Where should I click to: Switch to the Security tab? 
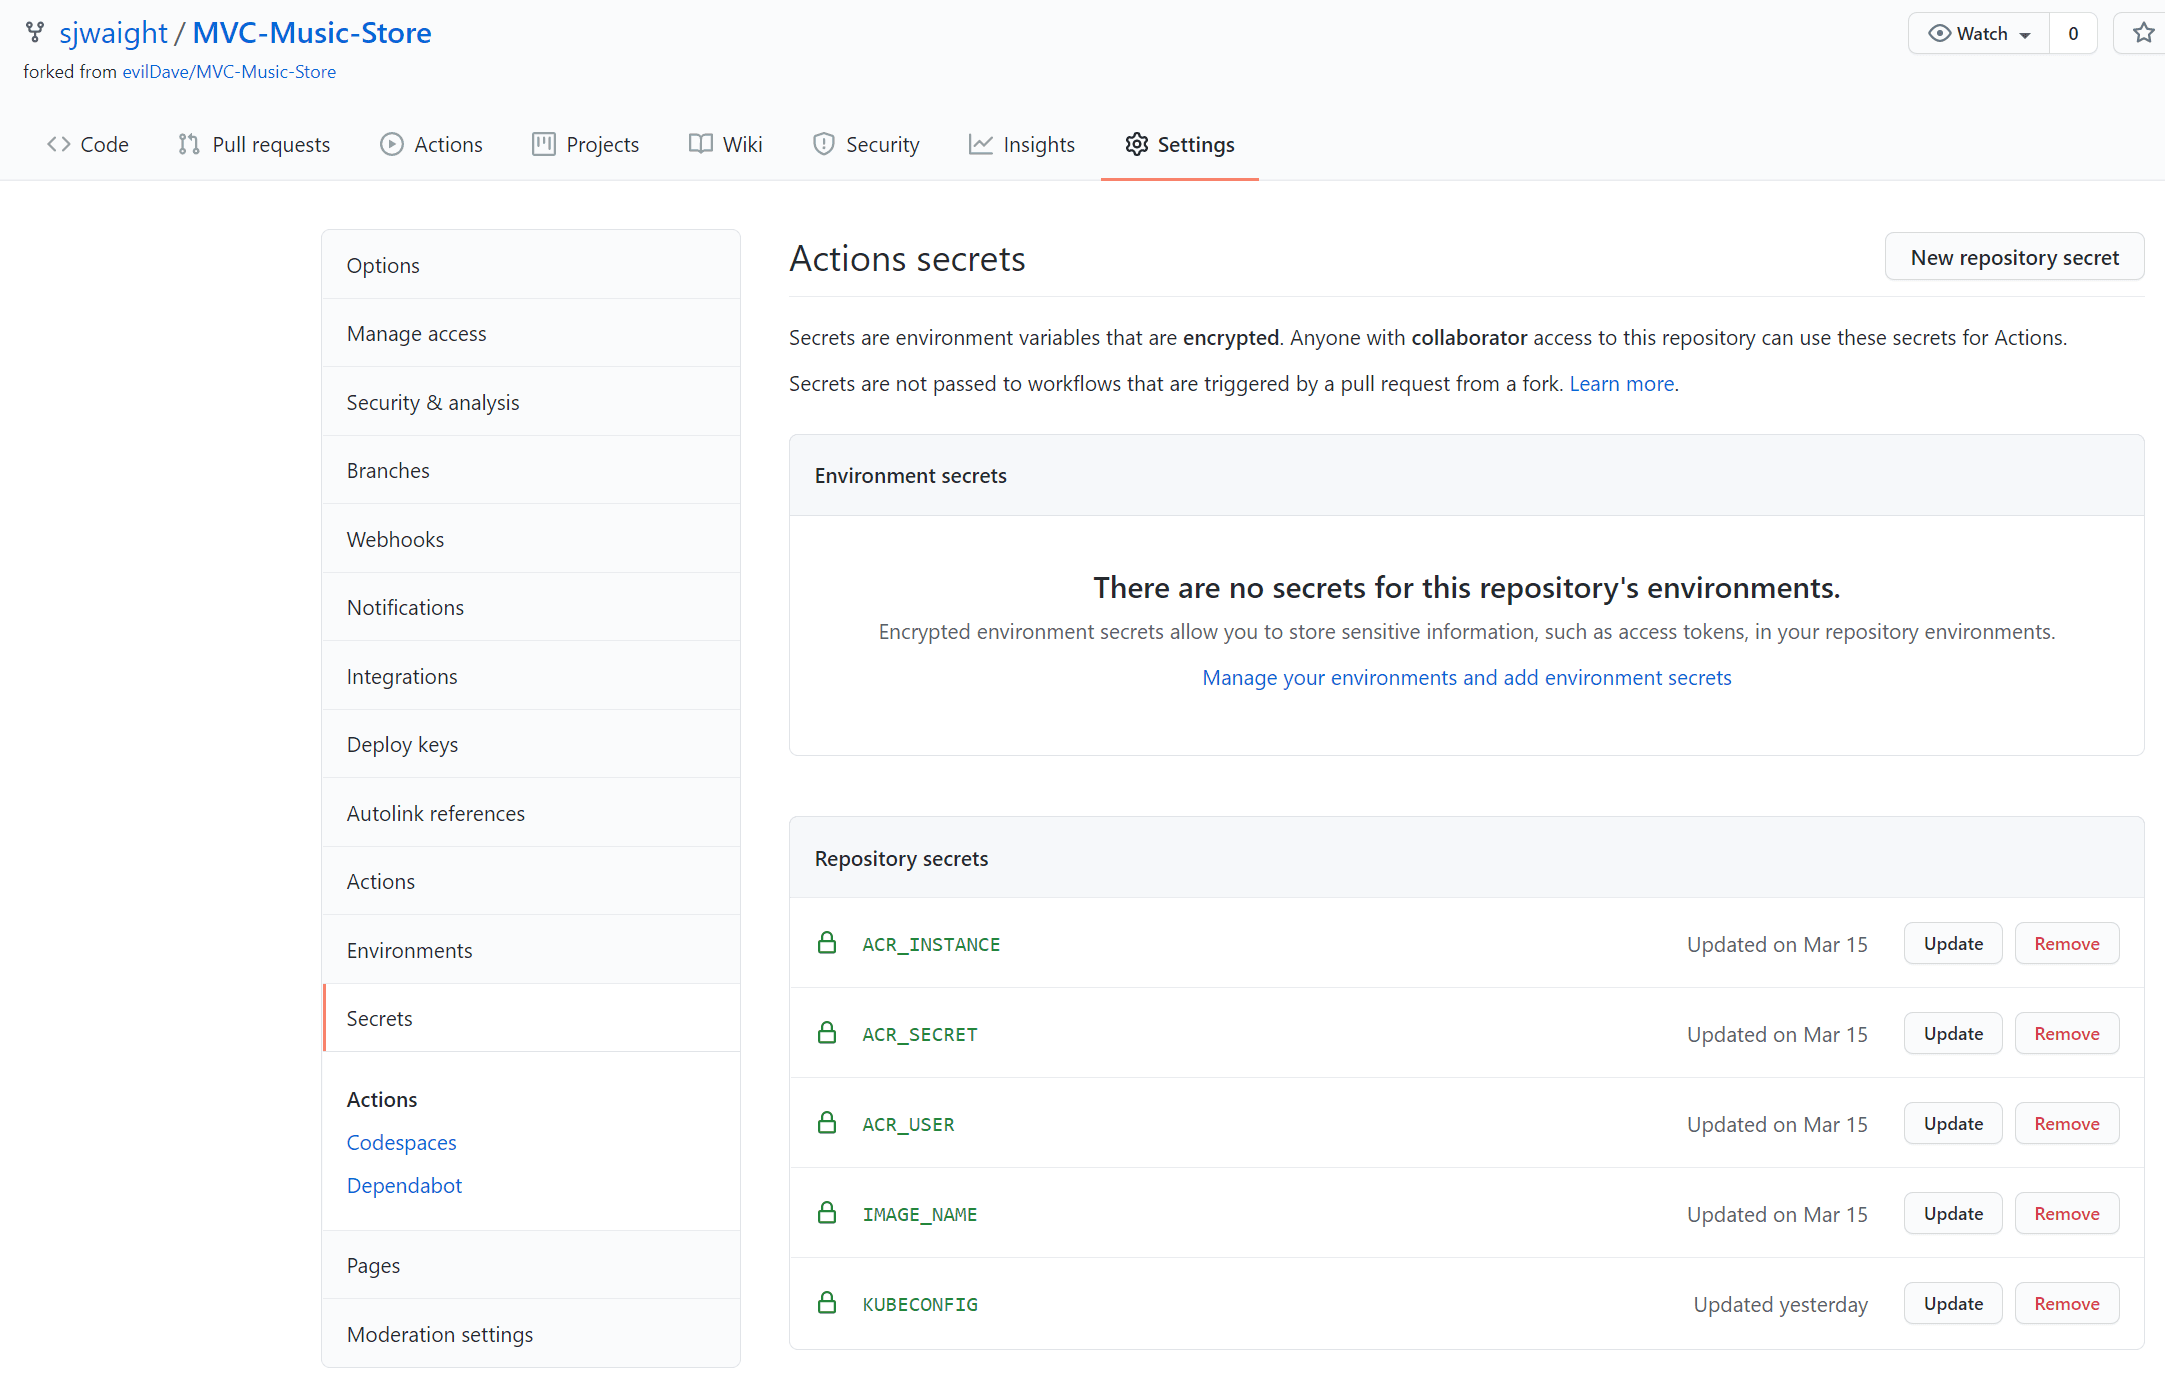click(867, 144)
